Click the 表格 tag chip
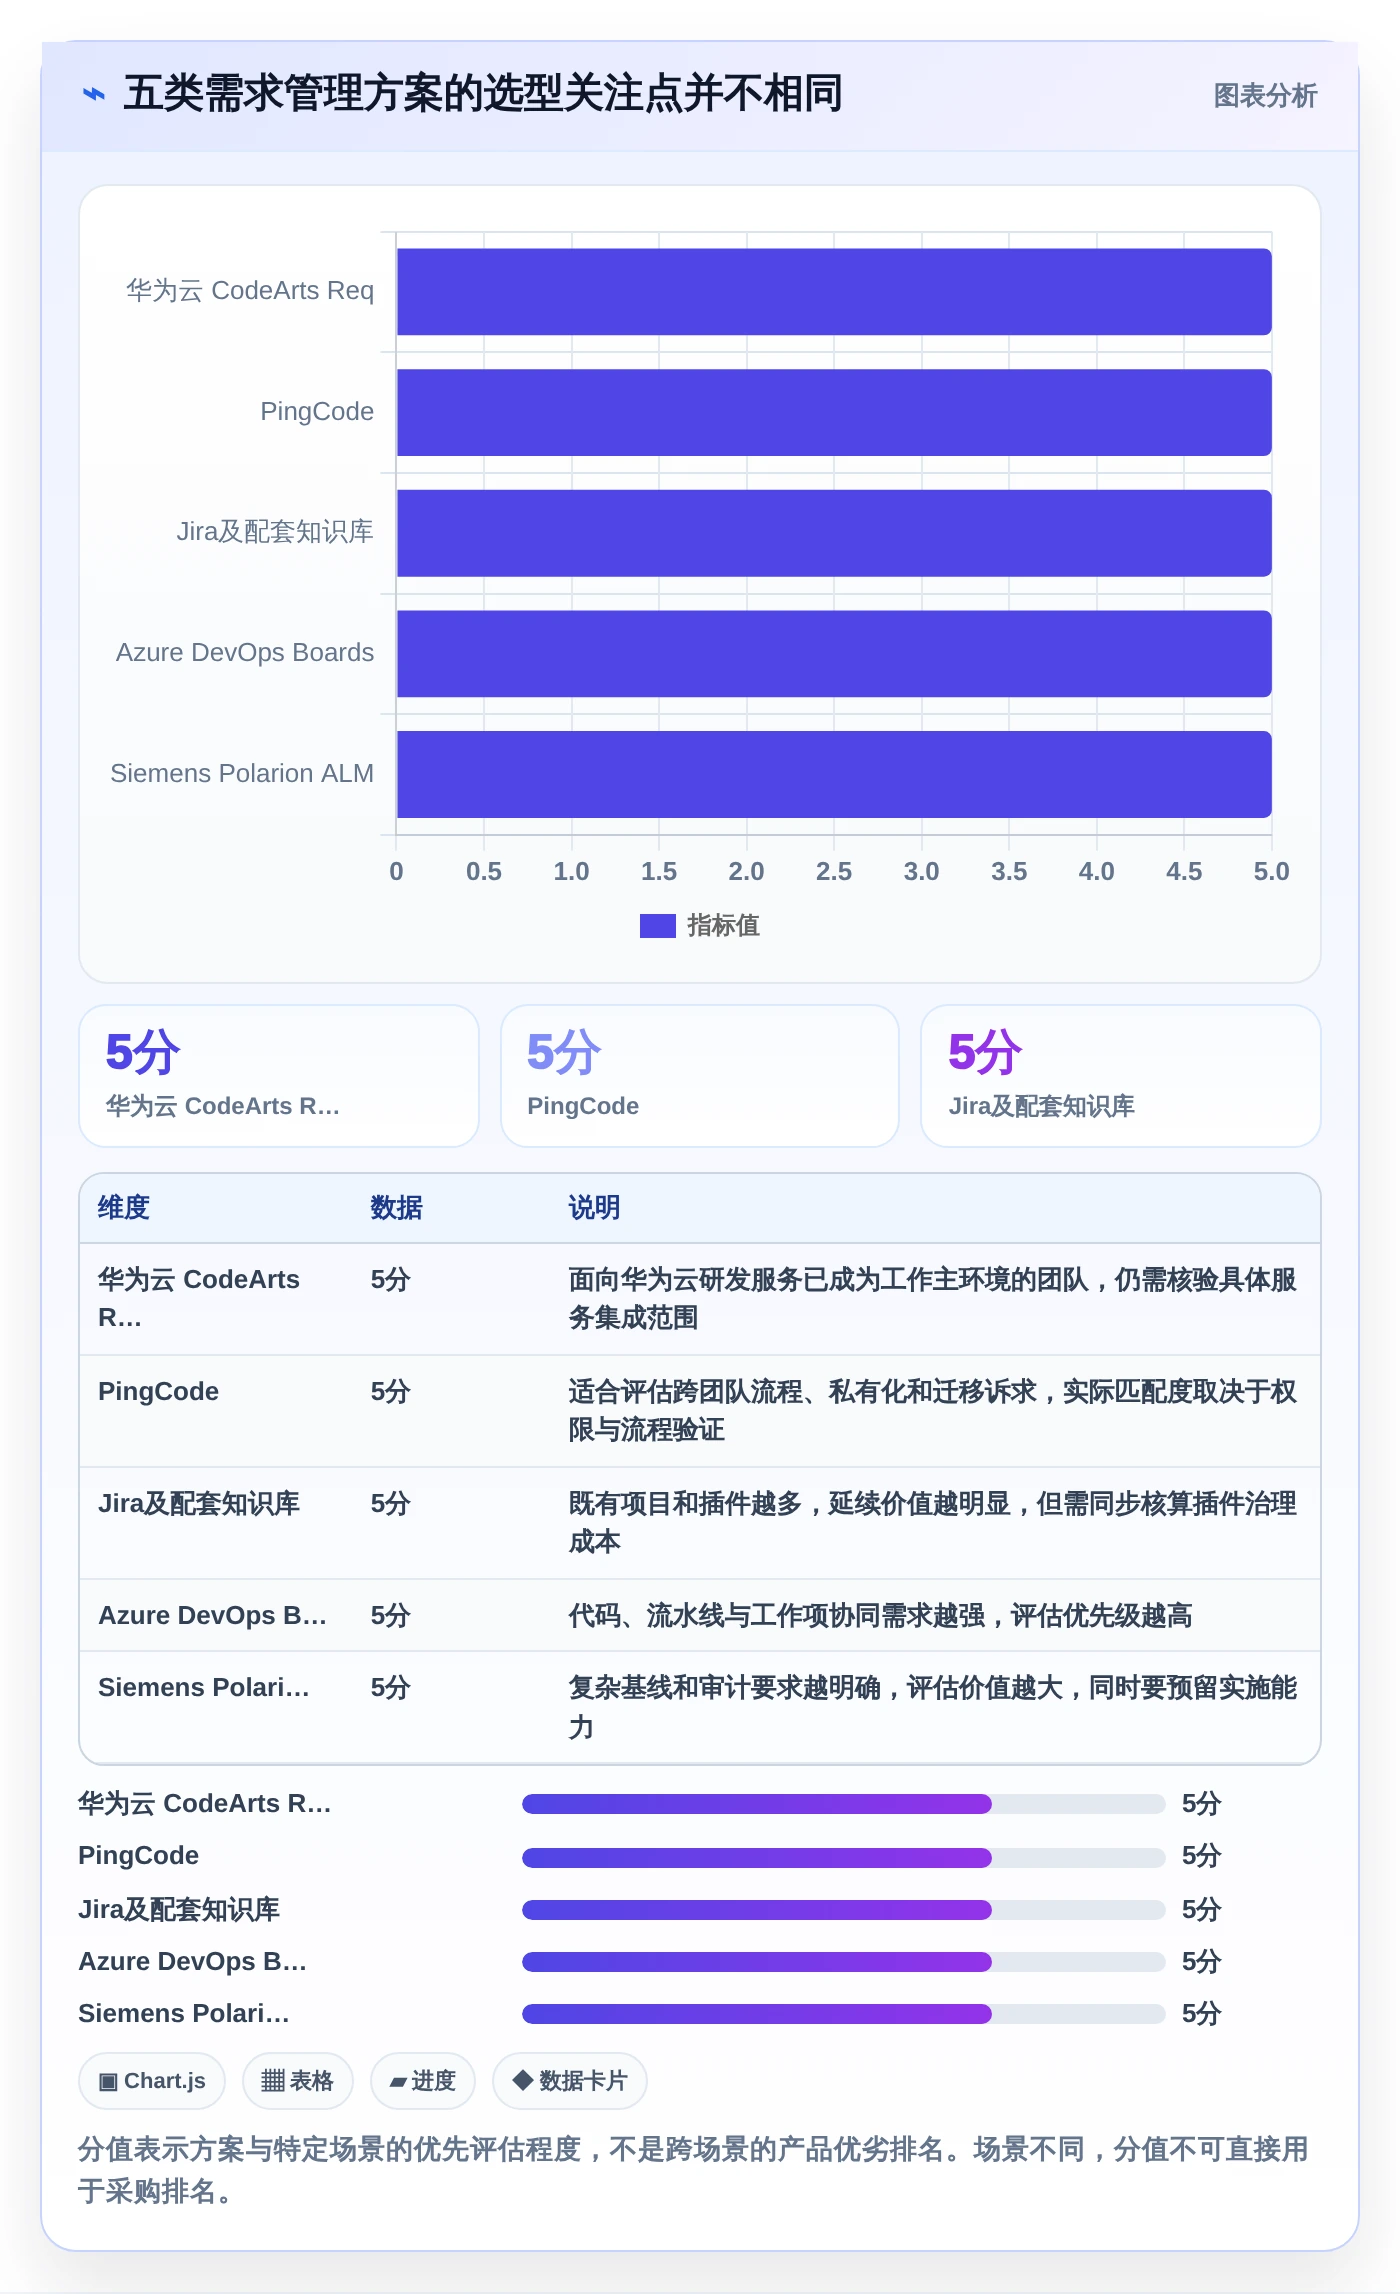Image resolution: width=1400 pixels, height=2294 pixels. (298, 2081)
